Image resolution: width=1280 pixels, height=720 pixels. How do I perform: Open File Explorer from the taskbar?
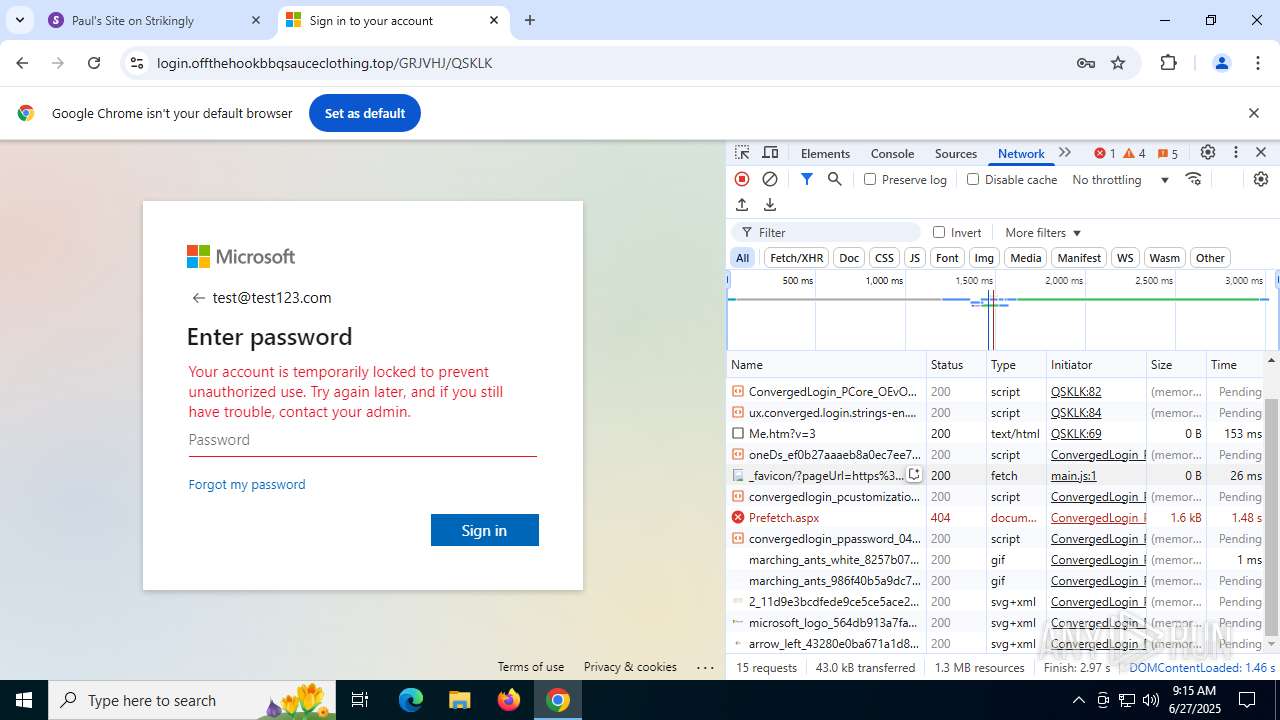(x=460, y=700)
